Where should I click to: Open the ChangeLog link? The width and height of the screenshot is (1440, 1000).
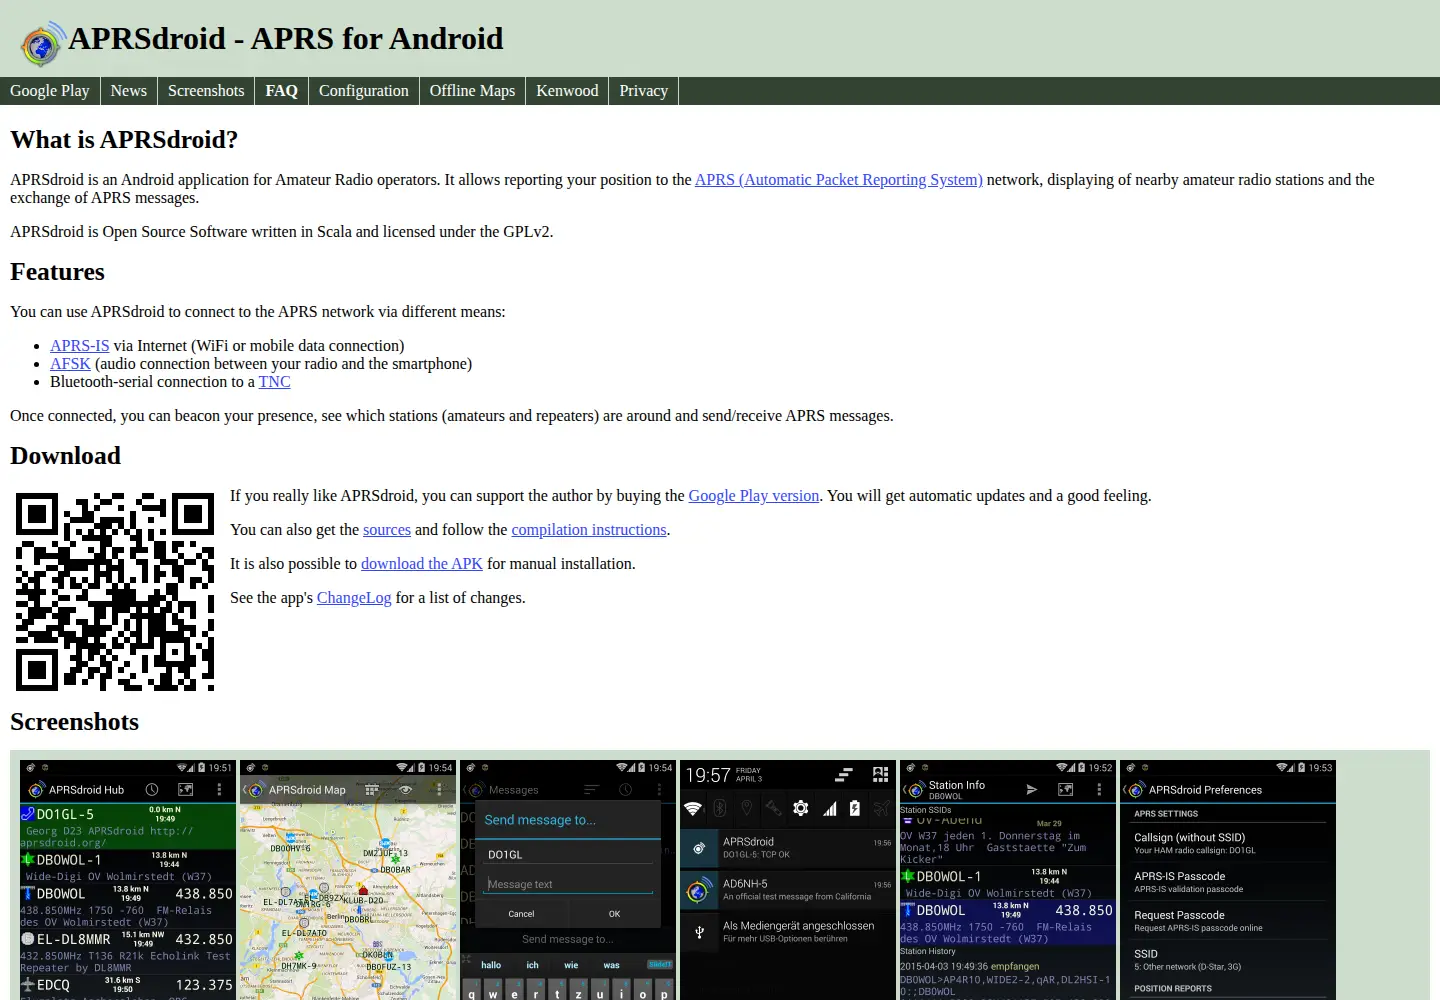coord(354,598)
